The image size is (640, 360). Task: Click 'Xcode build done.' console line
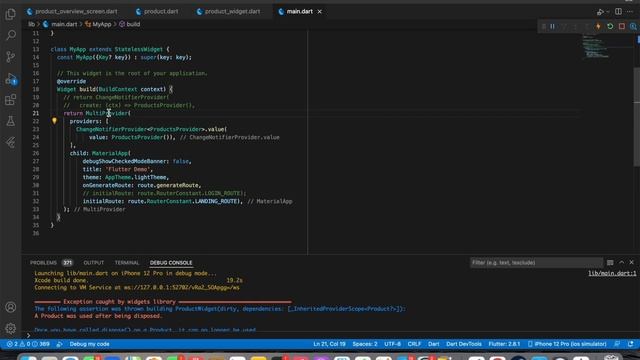(61, 280)
